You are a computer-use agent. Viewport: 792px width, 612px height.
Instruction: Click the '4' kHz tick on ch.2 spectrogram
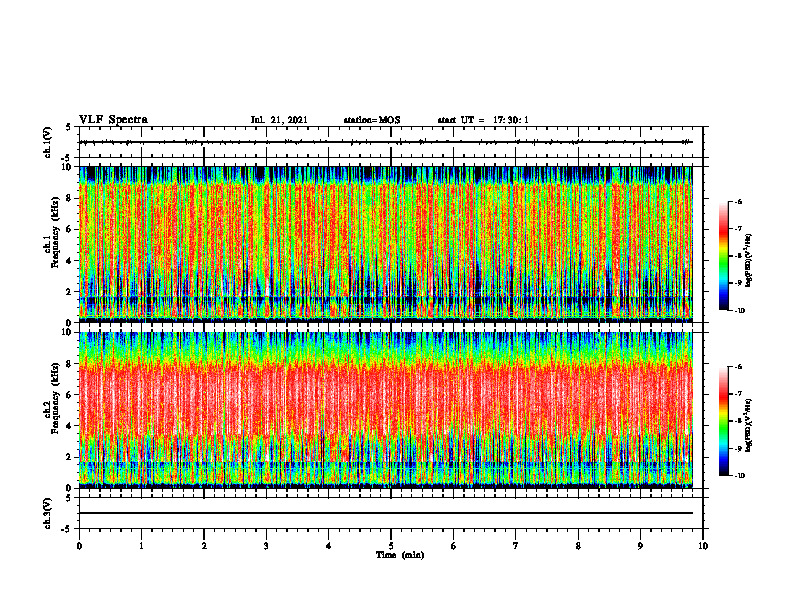point(70,426)
